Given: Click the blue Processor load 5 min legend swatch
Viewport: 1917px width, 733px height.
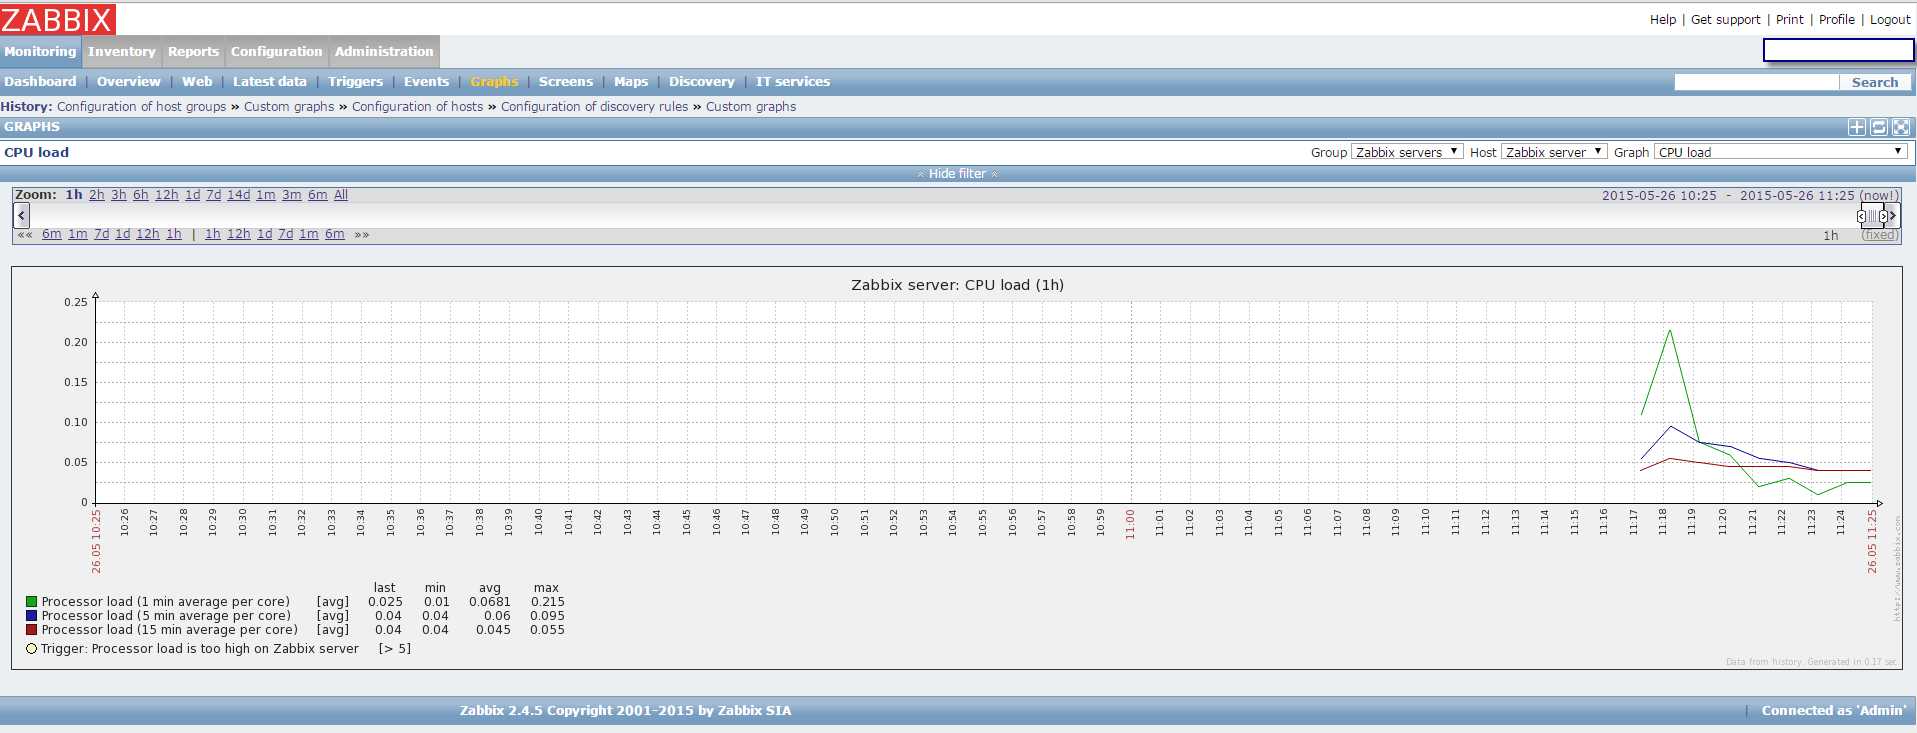Looking at the screenshot, I should pyautogui.click(x=31, y=616).
